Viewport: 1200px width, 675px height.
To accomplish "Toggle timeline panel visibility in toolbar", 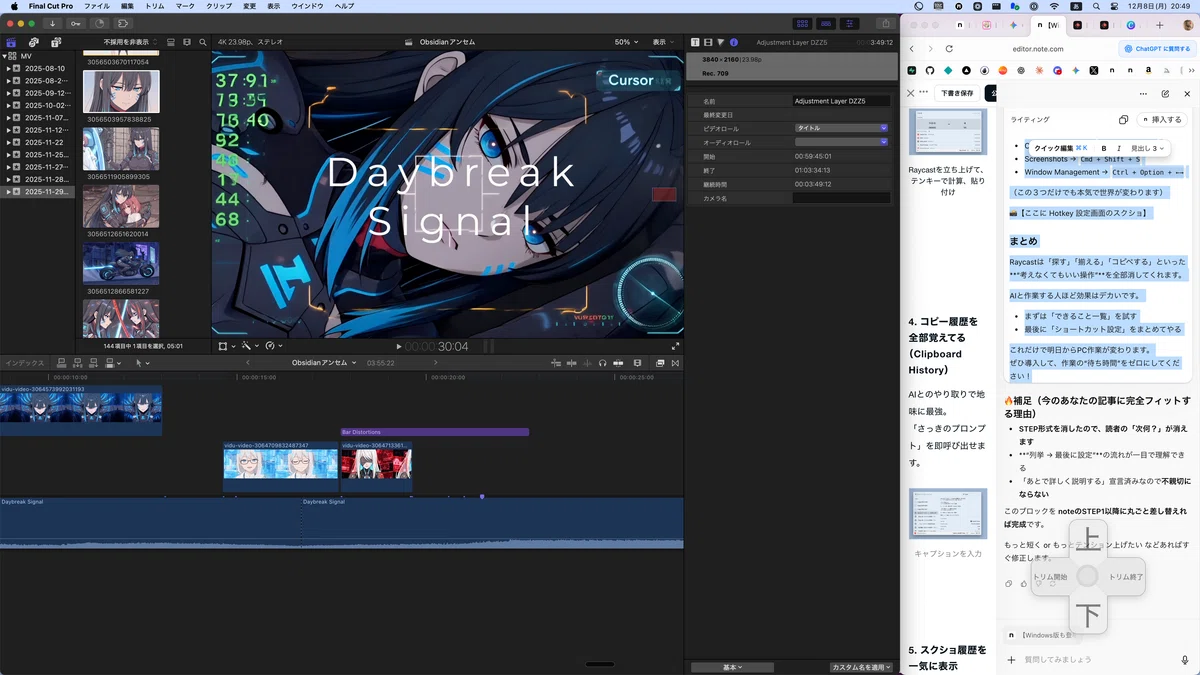I will click(x=826, y=23).
